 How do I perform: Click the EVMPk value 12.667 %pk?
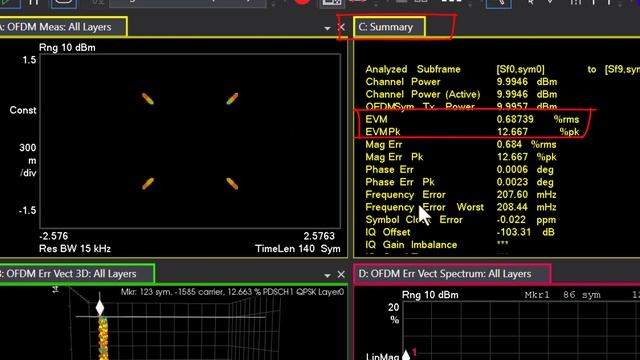[538, 132]
